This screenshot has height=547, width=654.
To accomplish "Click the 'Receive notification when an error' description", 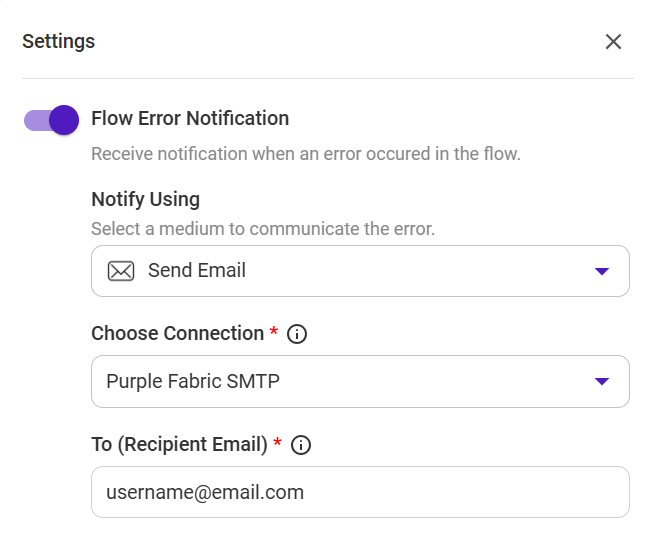I will (306, 154).
